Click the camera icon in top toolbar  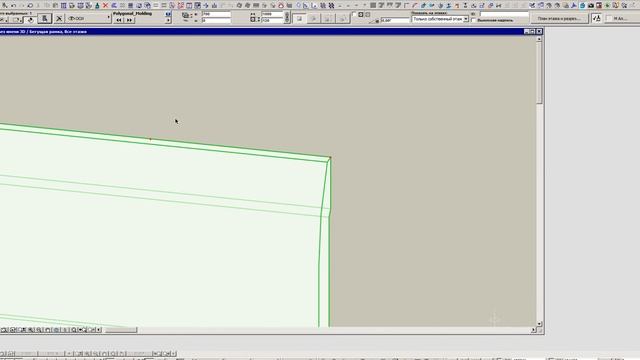591,5
